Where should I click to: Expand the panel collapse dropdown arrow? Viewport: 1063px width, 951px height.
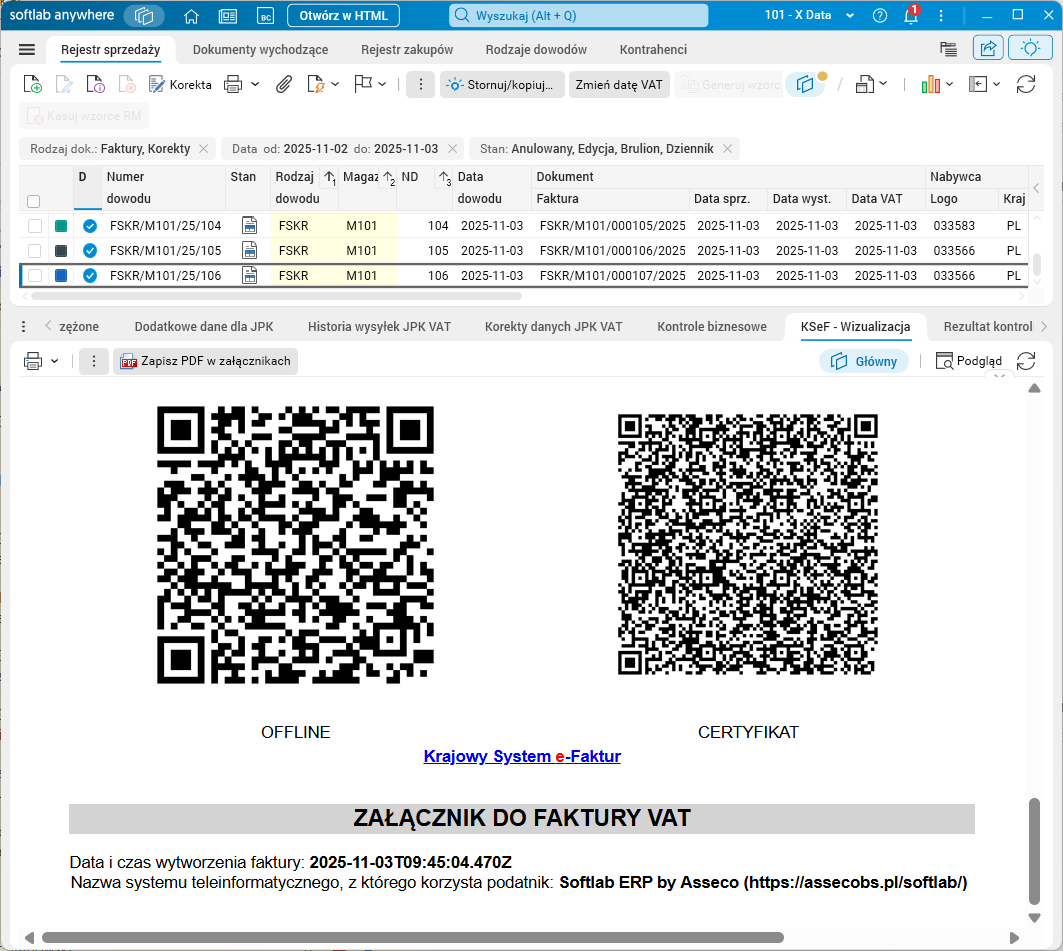pyautogui.click(x=997, y=84)
